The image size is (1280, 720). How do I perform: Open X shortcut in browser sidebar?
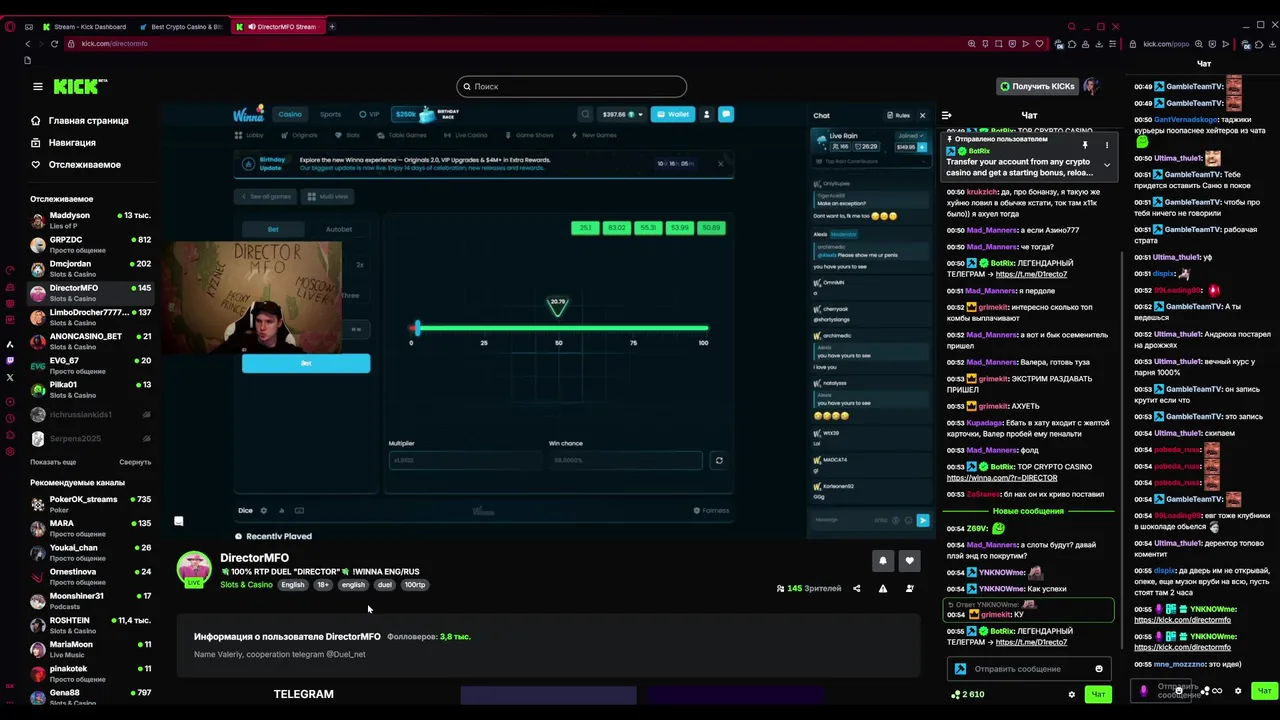10,377
